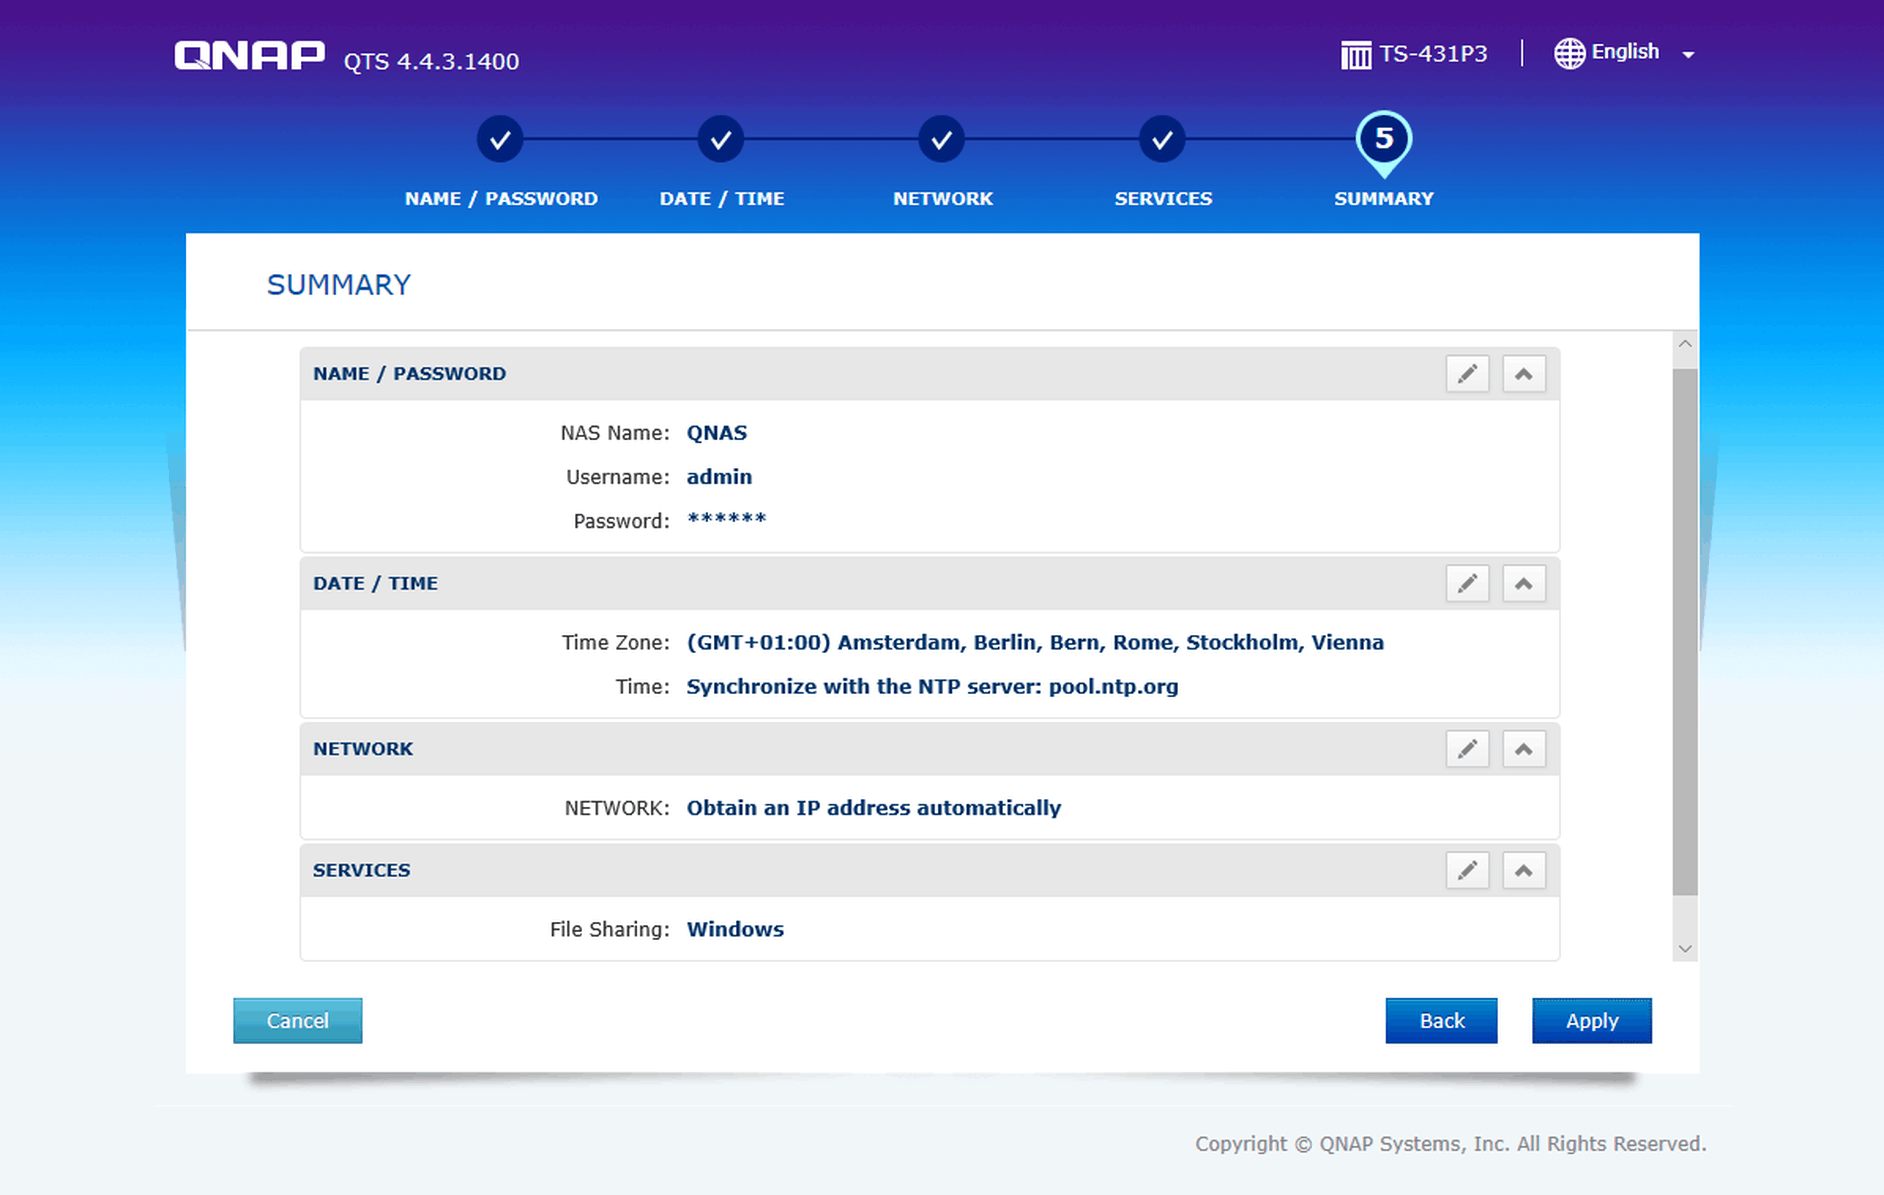Screen dimensions: 1884x1195
Task: Go to the Services step checkmark
Action: pos(1162,139)
